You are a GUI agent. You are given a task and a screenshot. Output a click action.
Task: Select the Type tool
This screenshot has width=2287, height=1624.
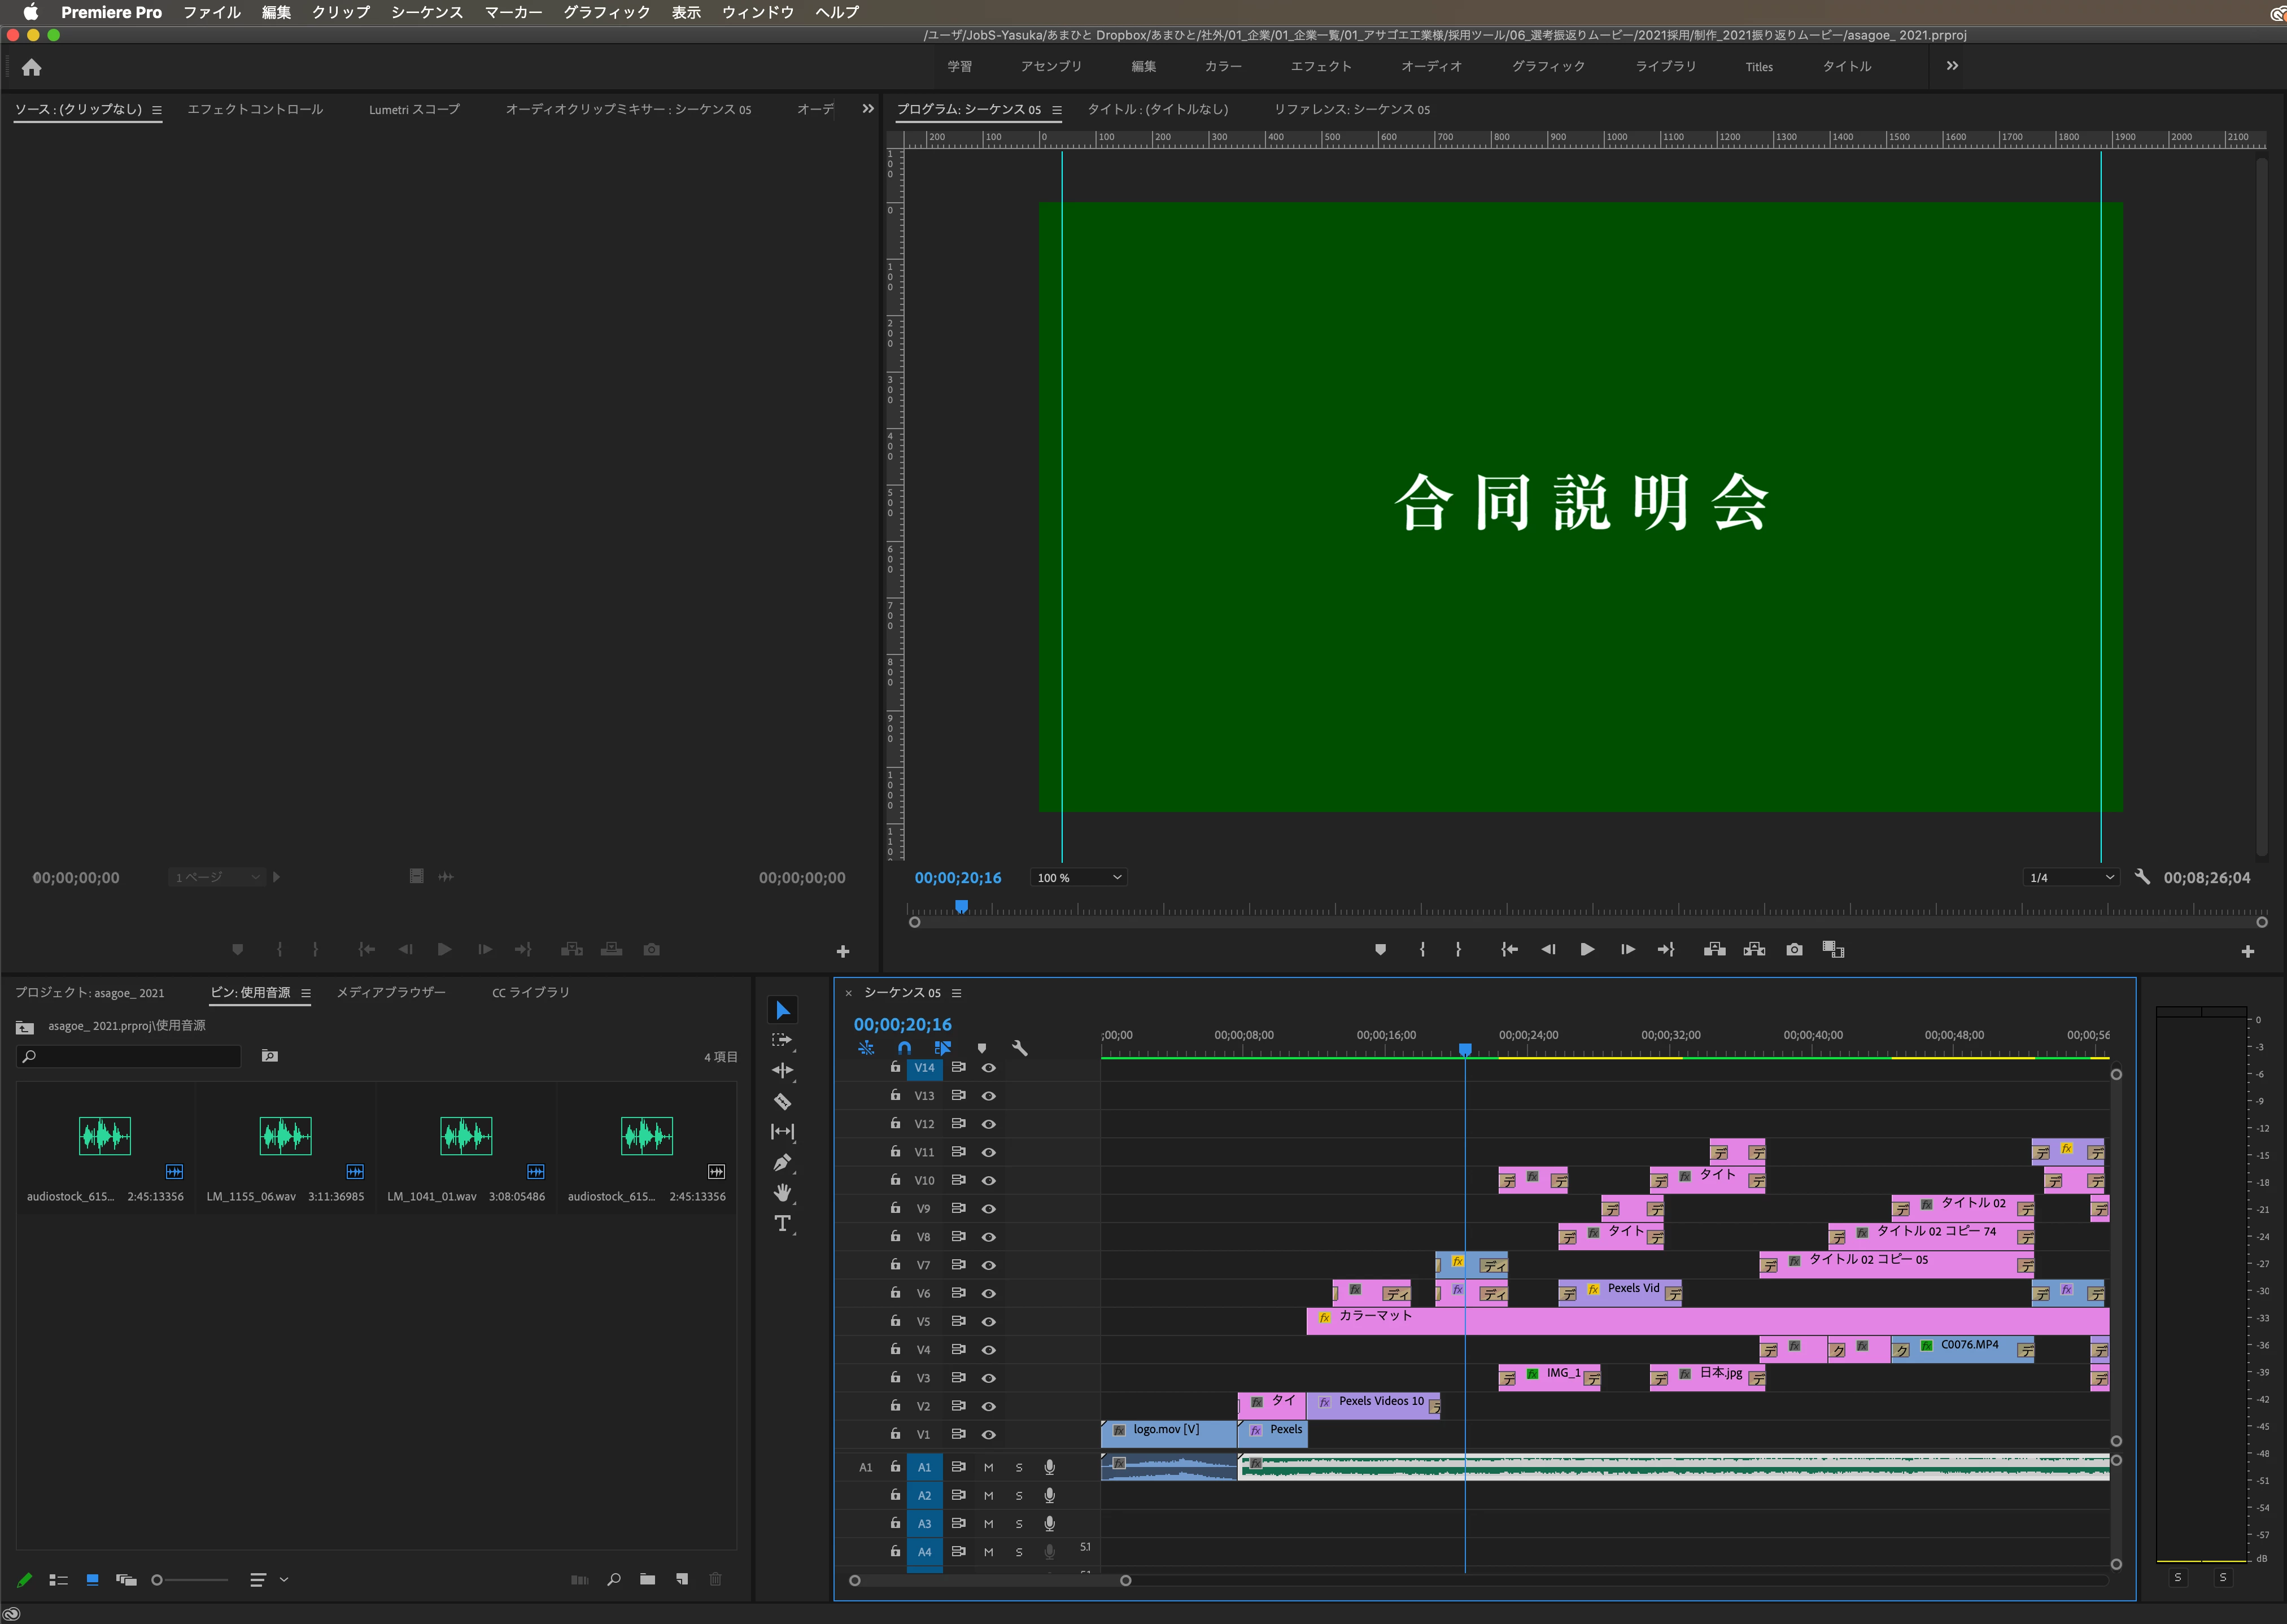pos(783,1223)
